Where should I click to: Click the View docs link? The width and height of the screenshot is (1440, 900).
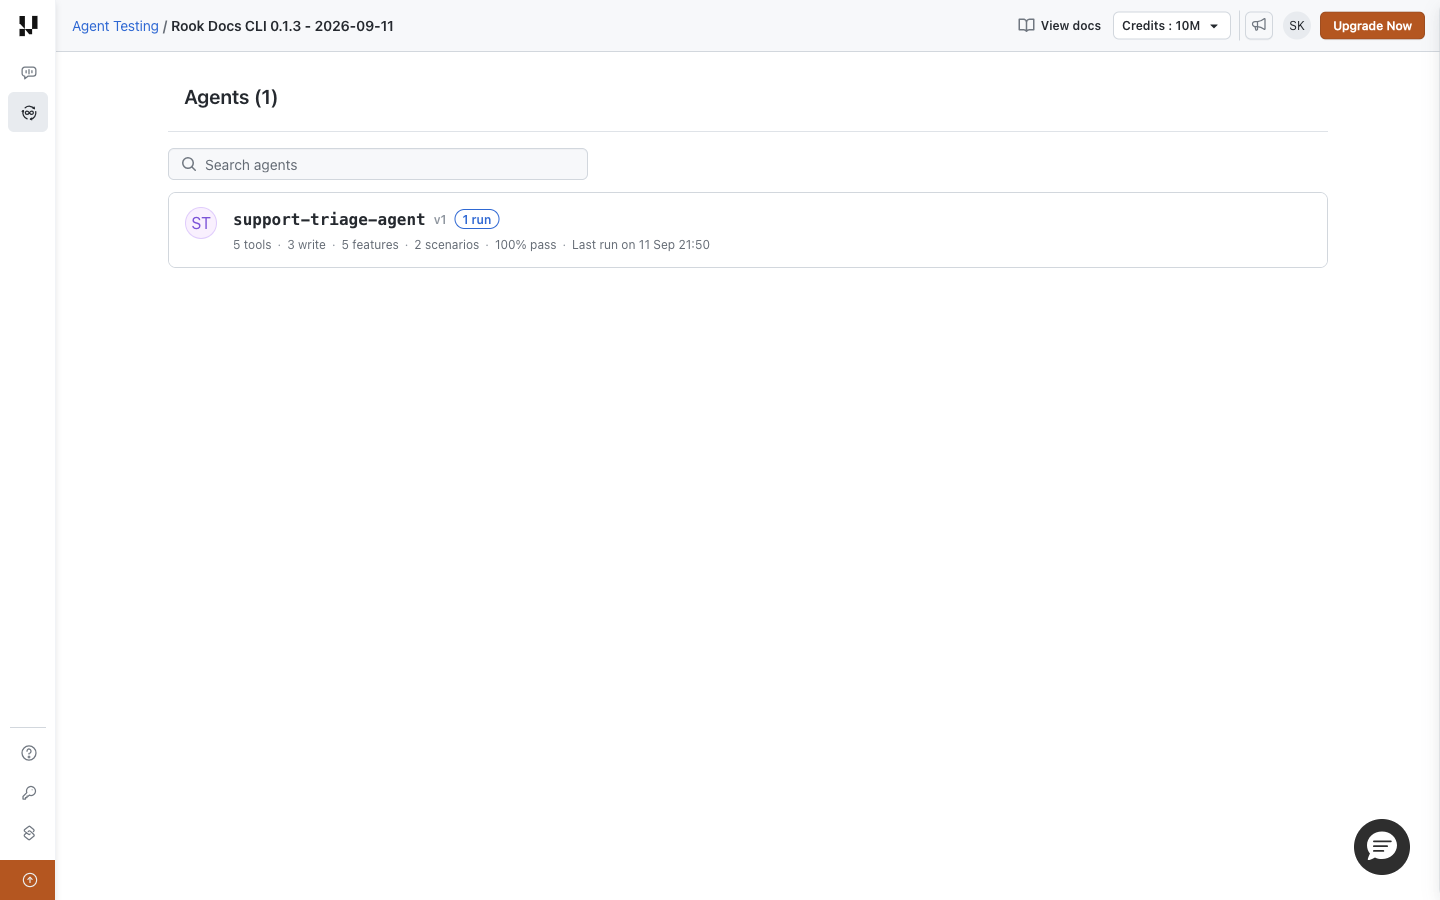click(x=1059, y=25)
